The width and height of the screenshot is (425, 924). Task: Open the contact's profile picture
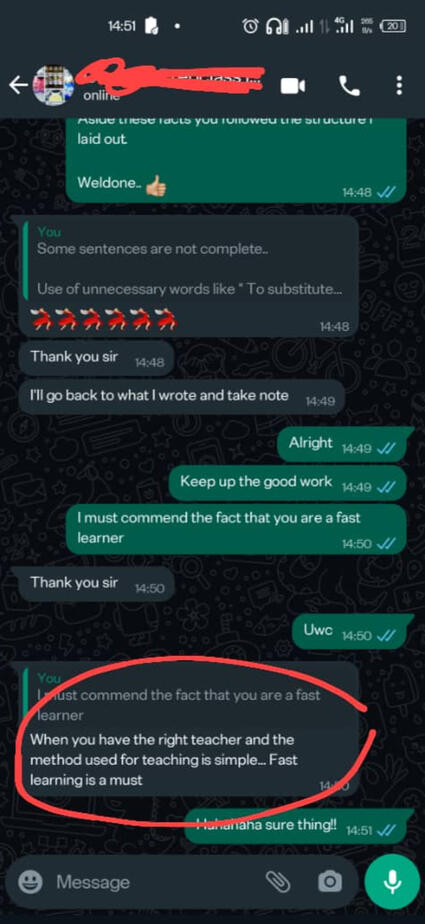point(53,85)
